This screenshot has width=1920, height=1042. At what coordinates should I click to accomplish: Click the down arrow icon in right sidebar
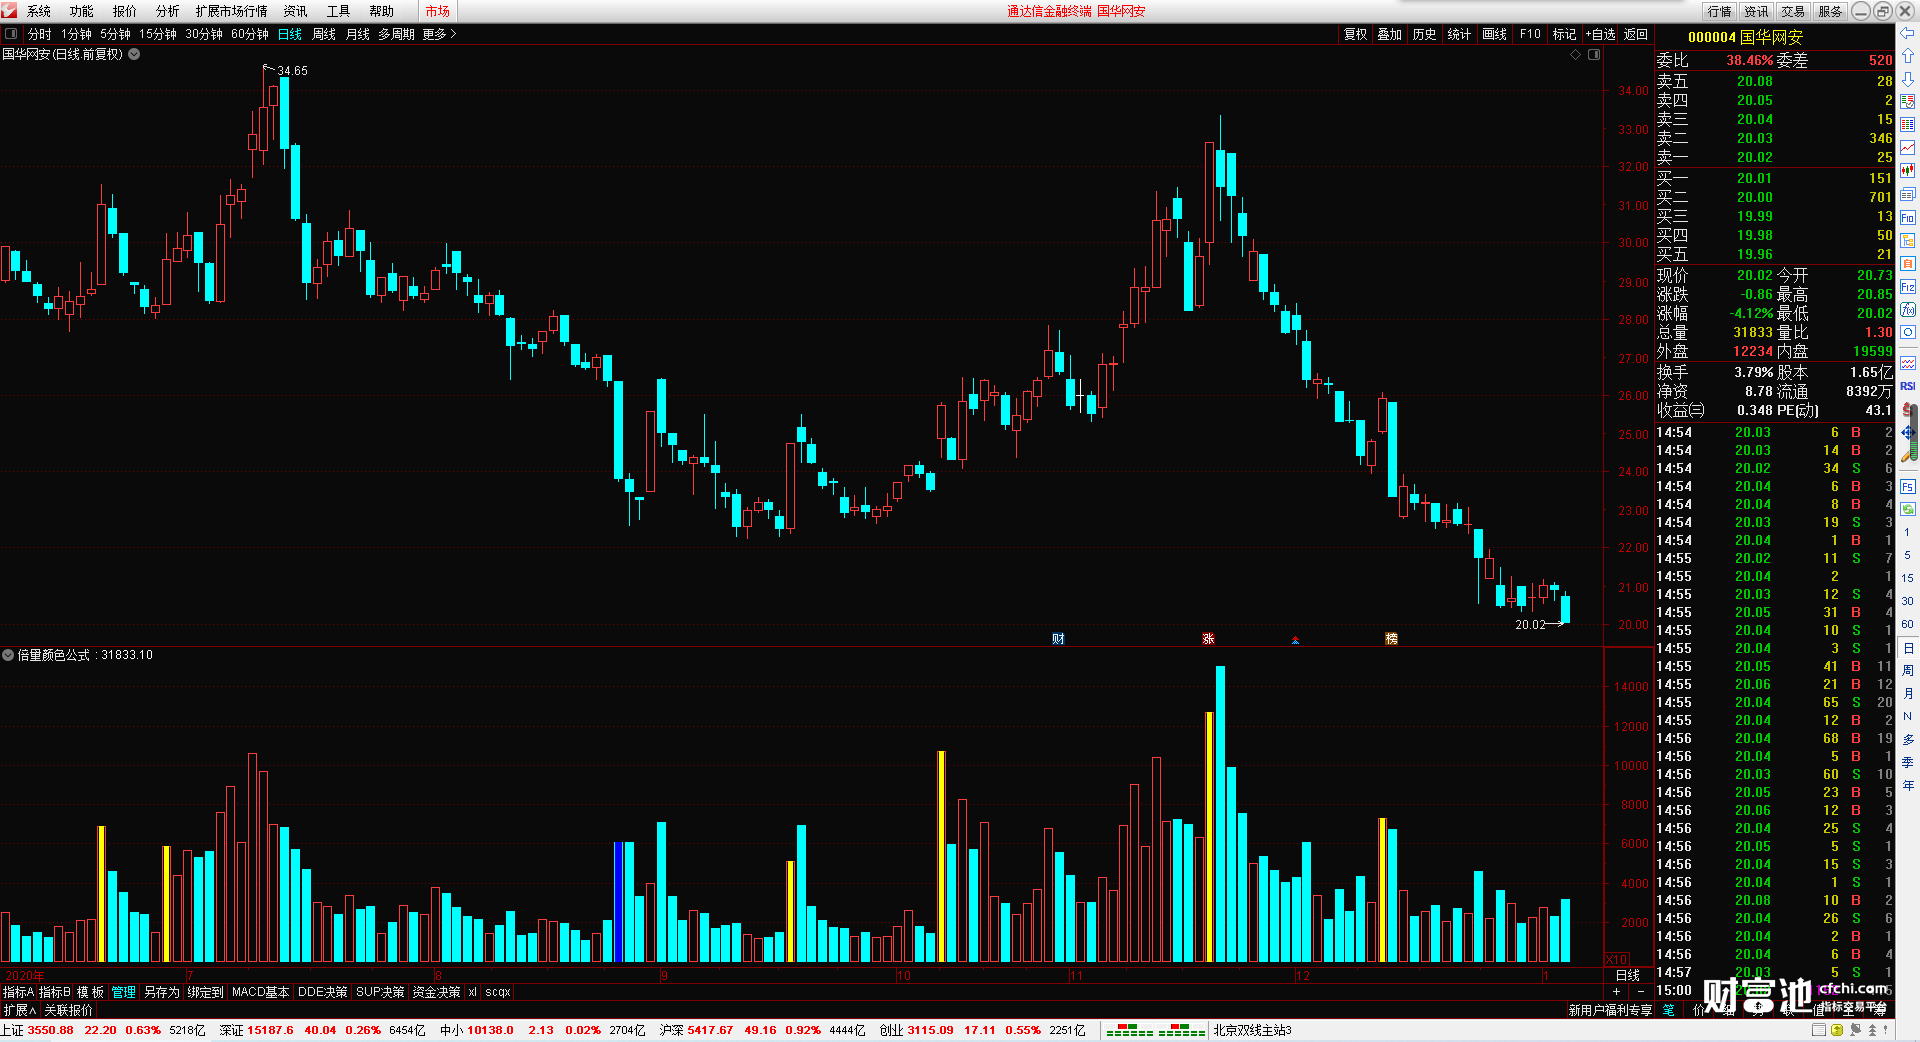tap(1907, 79)
